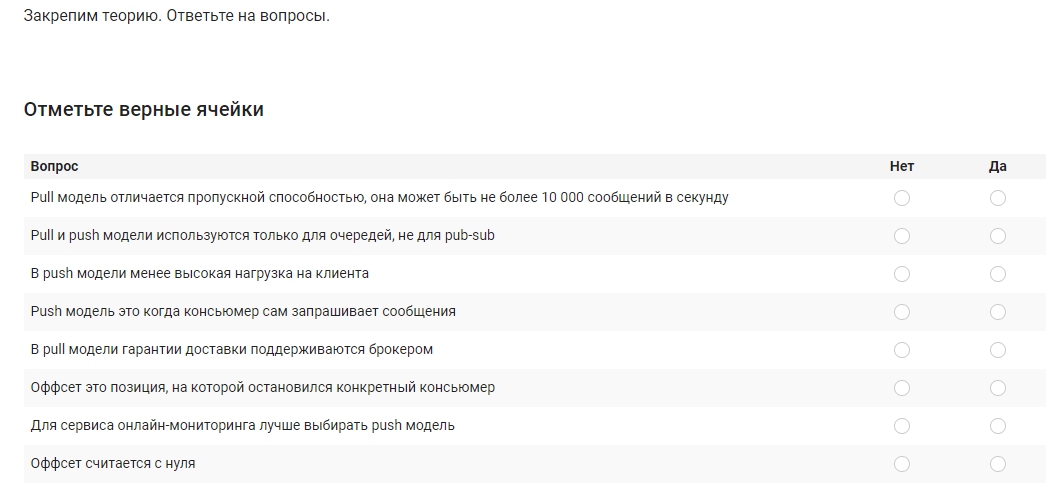Select Нет for Push модель консьюмер сам запрашивает
Screen dimensions: 1059x494
[x=902, y=312]
